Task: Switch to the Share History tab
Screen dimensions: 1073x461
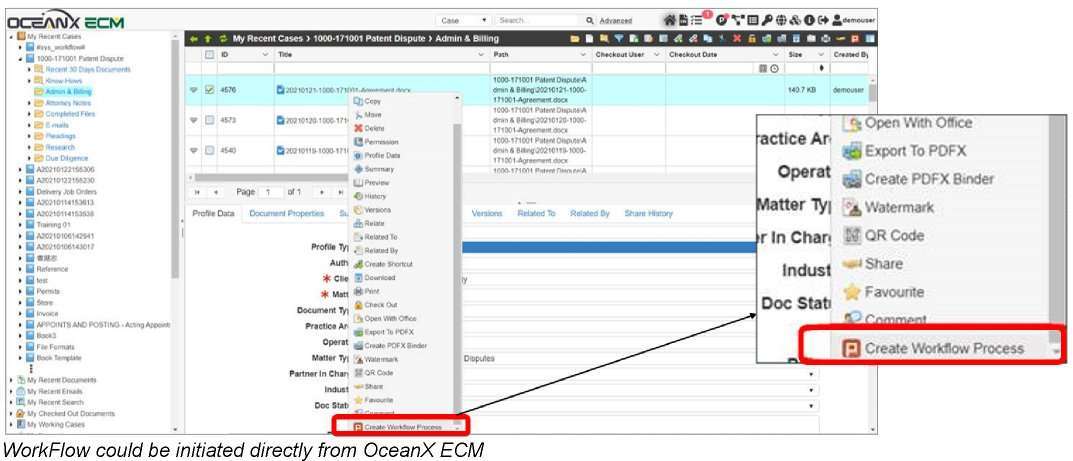Action: point(648,213)
